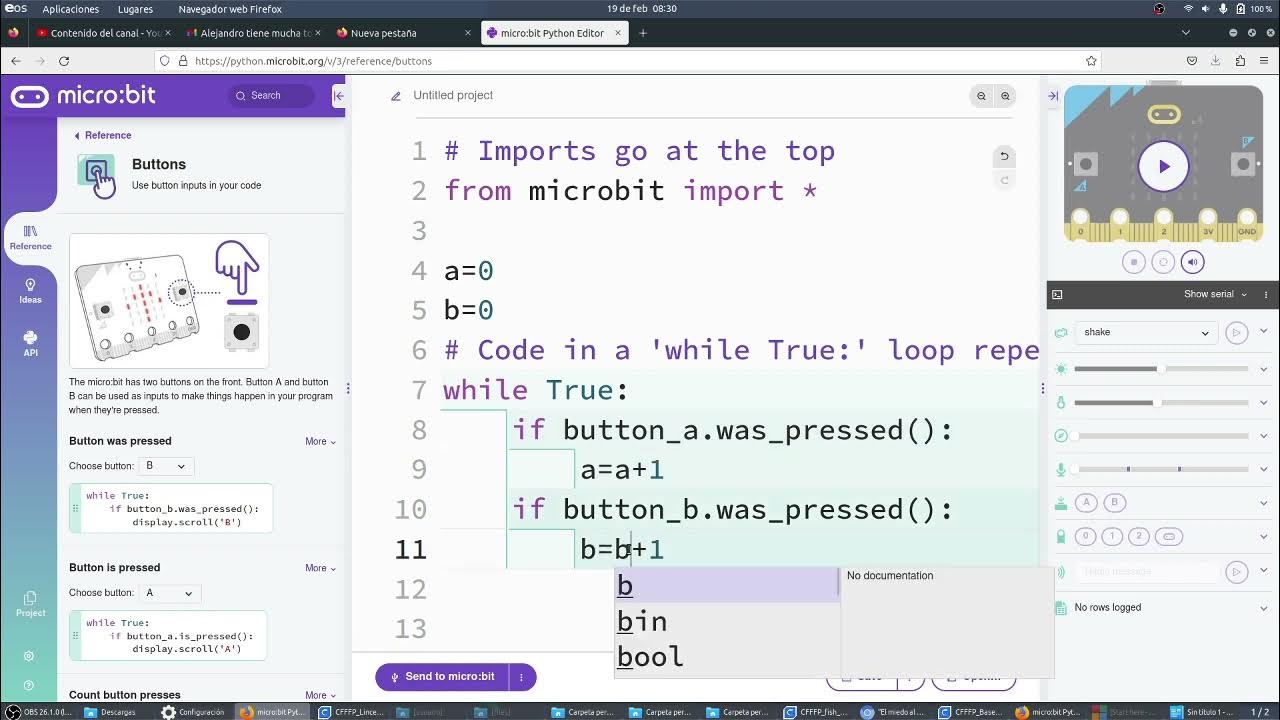Open the help question mark icon

29,686
